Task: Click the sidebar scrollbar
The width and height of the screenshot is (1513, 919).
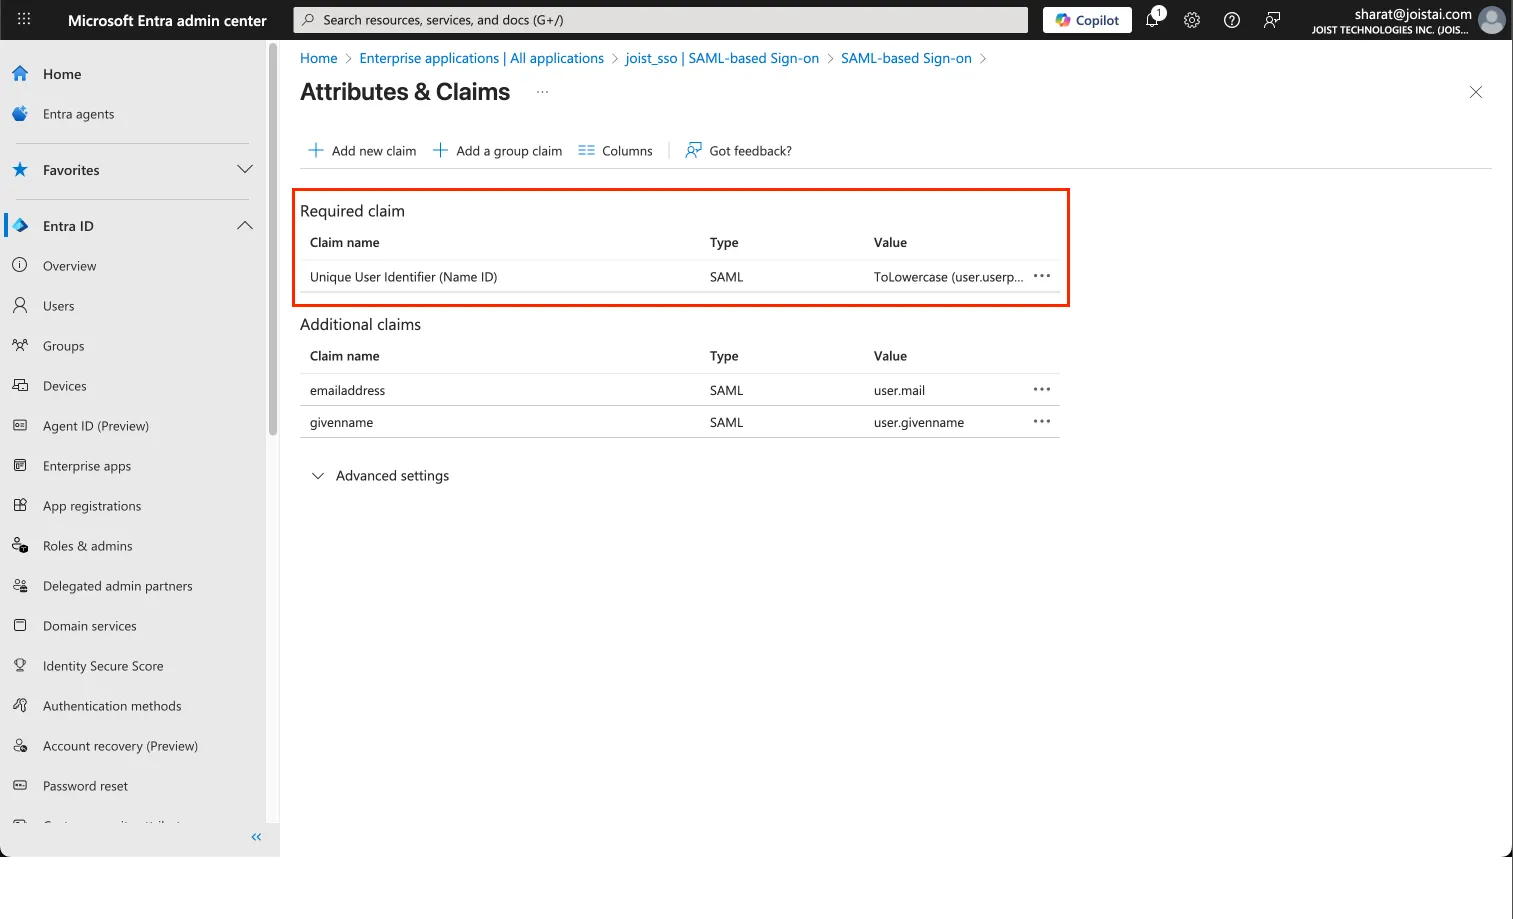Action: point(273,240)
